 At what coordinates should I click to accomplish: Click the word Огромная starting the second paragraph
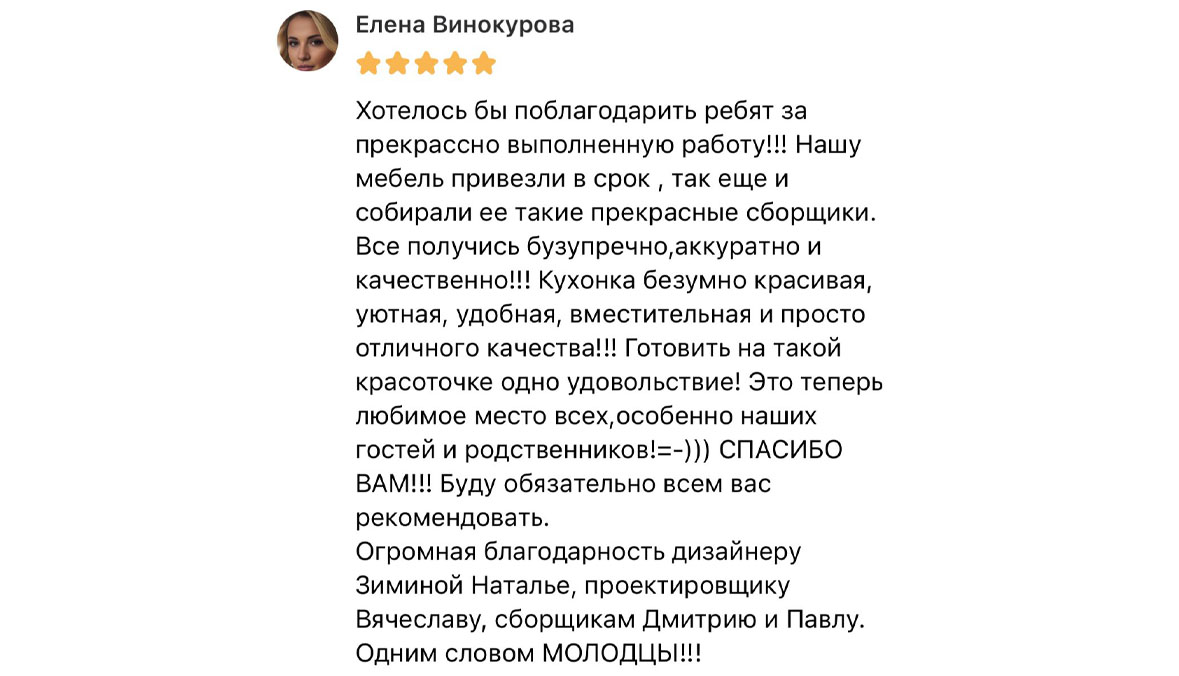(x=416, y=551)
